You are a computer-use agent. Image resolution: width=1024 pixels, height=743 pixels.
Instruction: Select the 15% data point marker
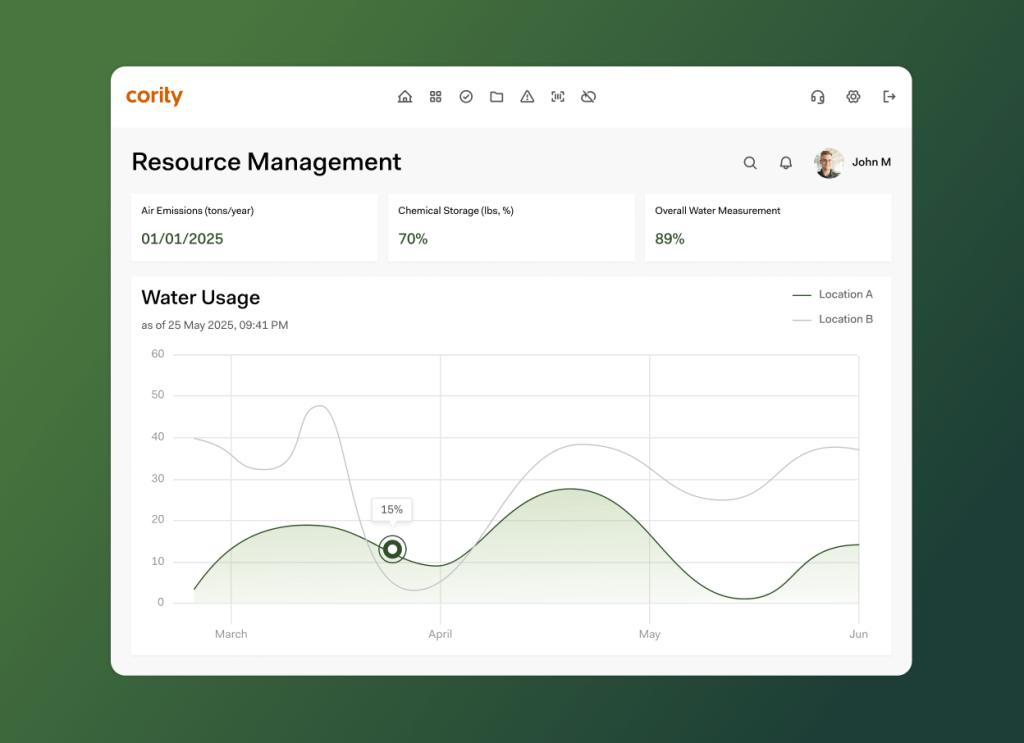tap(392, 550)
